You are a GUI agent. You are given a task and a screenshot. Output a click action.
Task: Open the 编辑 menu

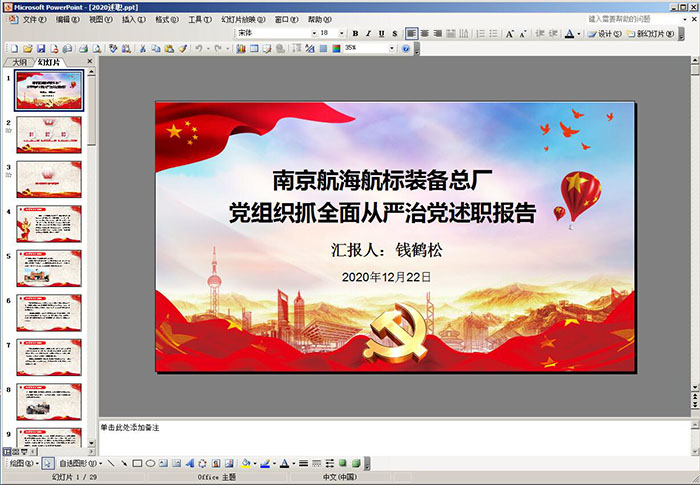click(x=68, y=20)
